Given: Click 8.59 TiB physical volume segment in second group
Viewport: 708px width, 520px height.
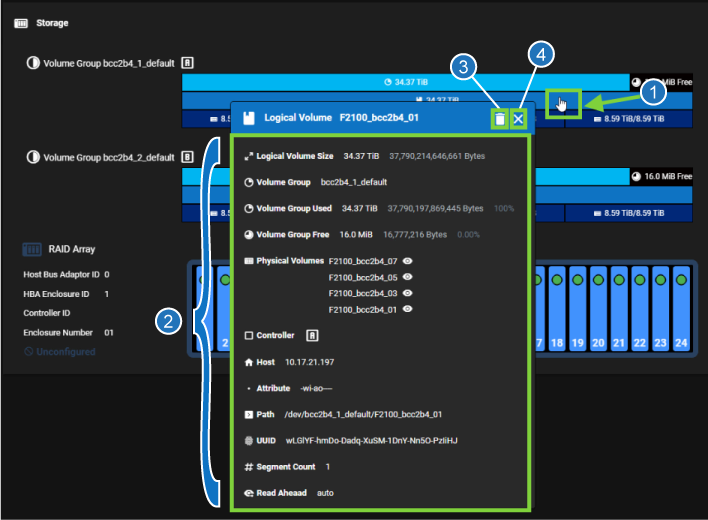Looking at the screenshot, I should pos(629,213).
